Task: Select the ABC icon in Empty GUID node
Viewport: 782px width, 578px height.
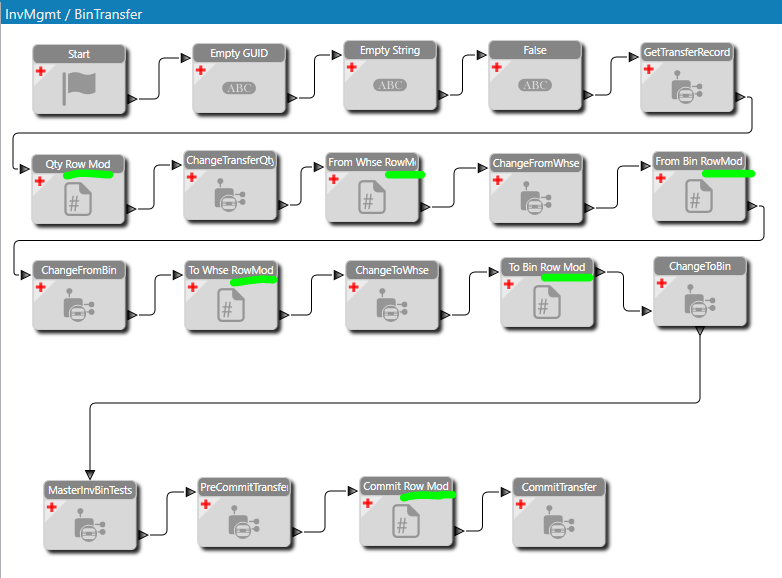Action: (x=239, y=88)
